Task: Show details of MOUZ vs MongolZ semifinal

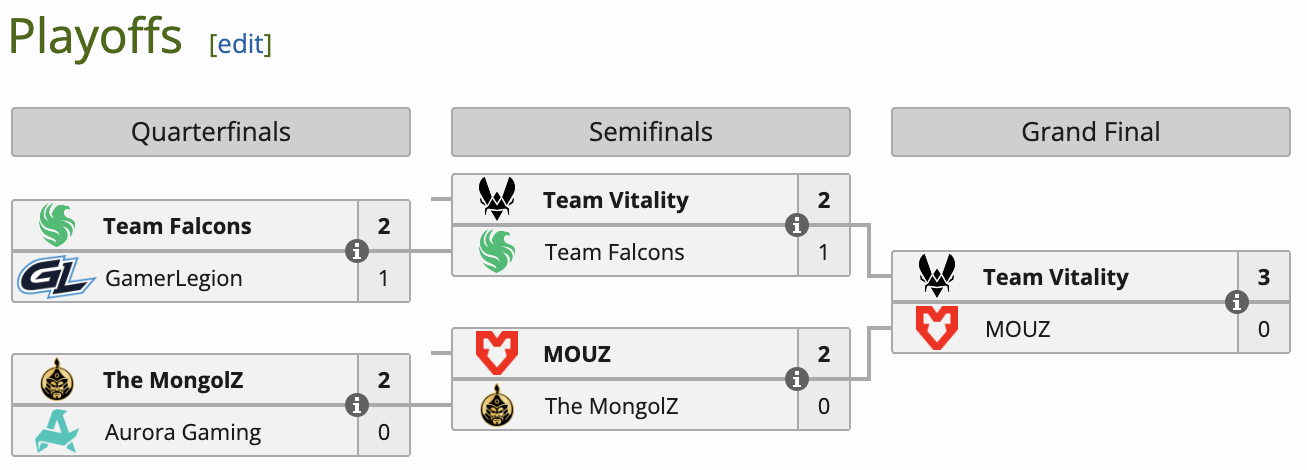Action: pos(796,379)
